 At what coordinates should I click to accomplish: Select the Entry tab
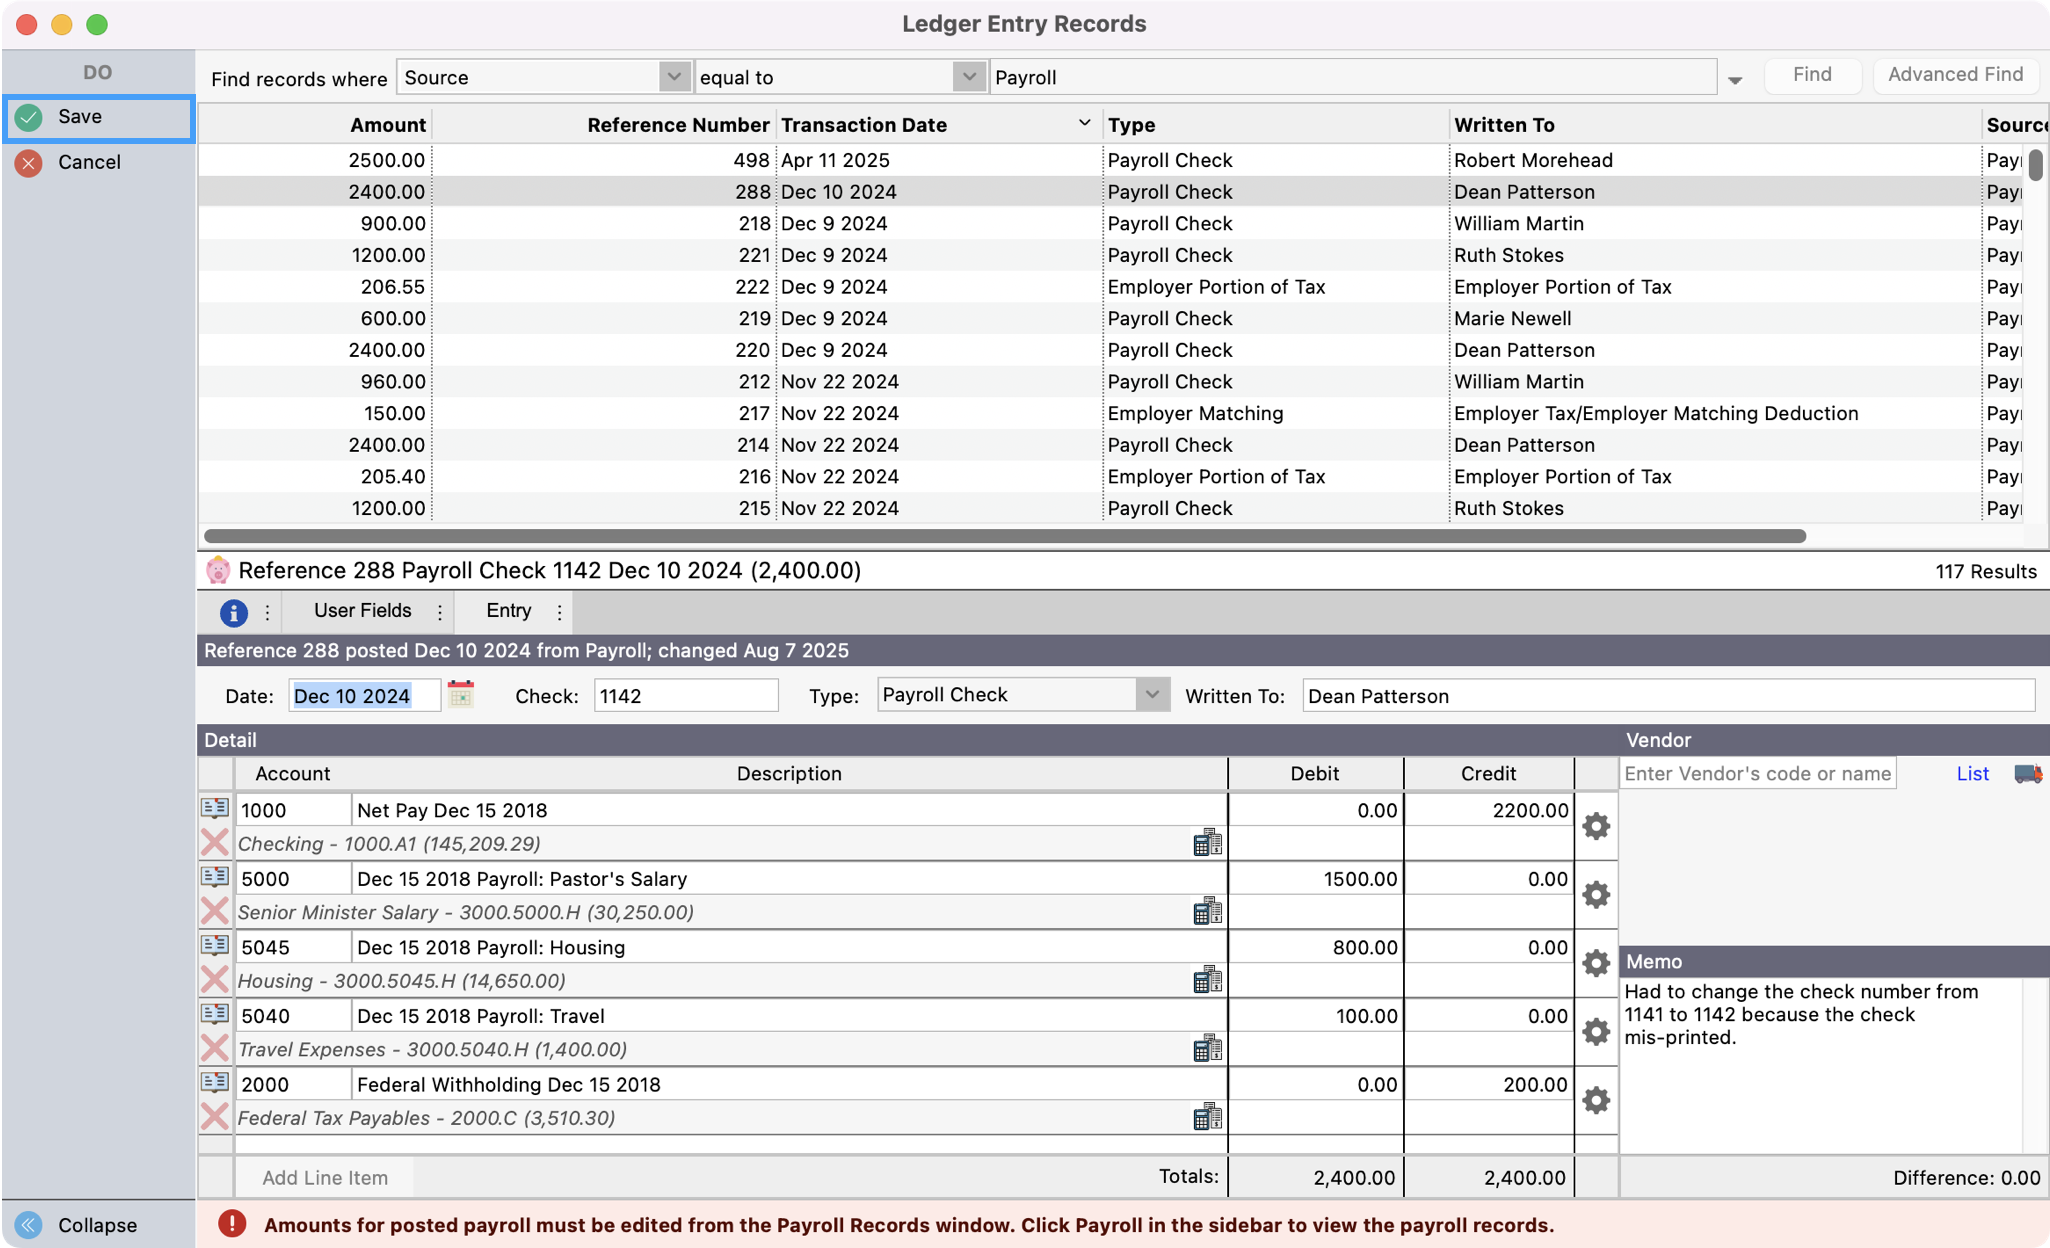(x=508, y=610)
